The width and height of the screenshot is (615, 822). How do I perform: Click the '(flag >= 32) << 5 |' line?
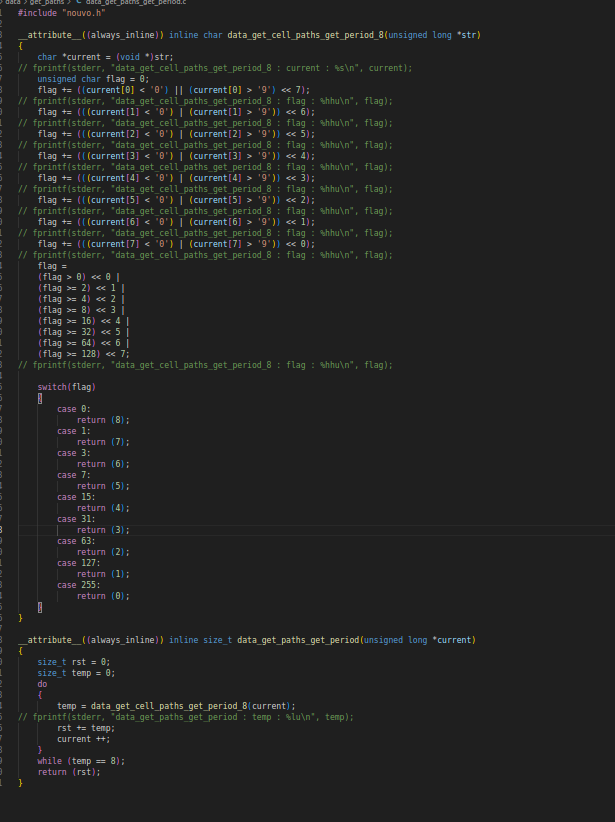click(83, 332)
